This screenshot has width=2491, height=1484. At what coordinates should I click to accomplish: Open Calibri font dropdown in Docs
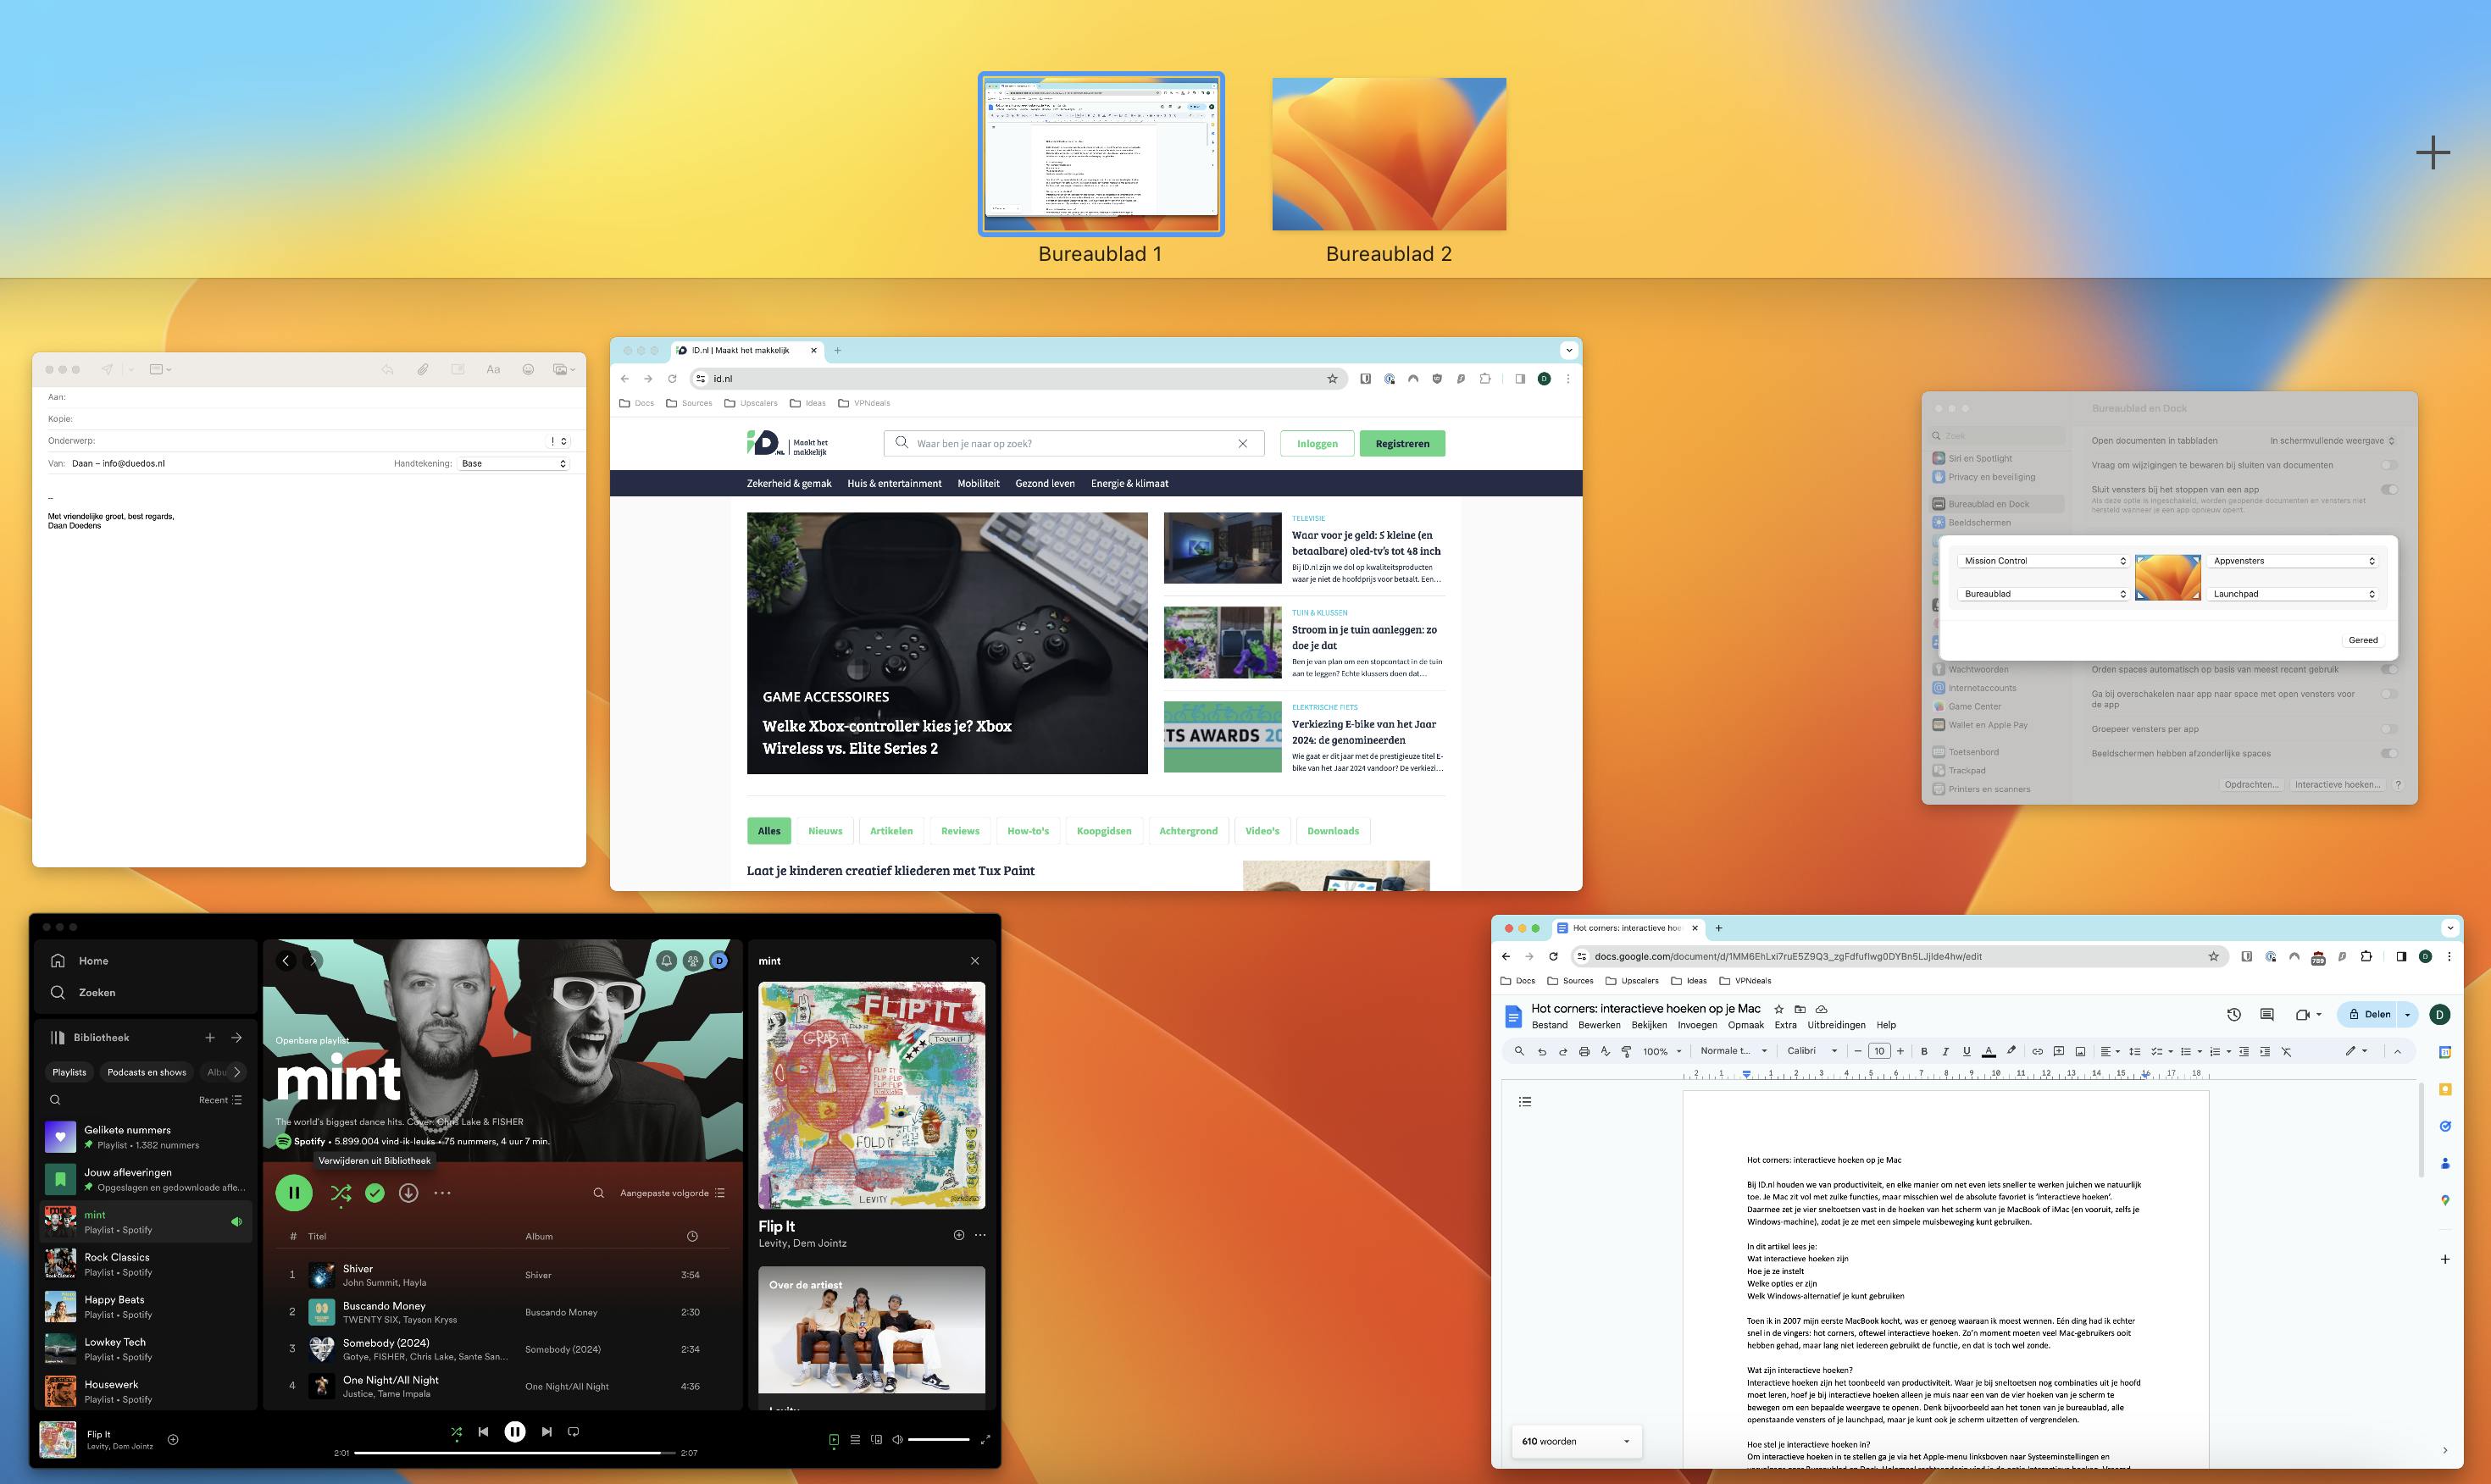click(x=1811, y=1051)
